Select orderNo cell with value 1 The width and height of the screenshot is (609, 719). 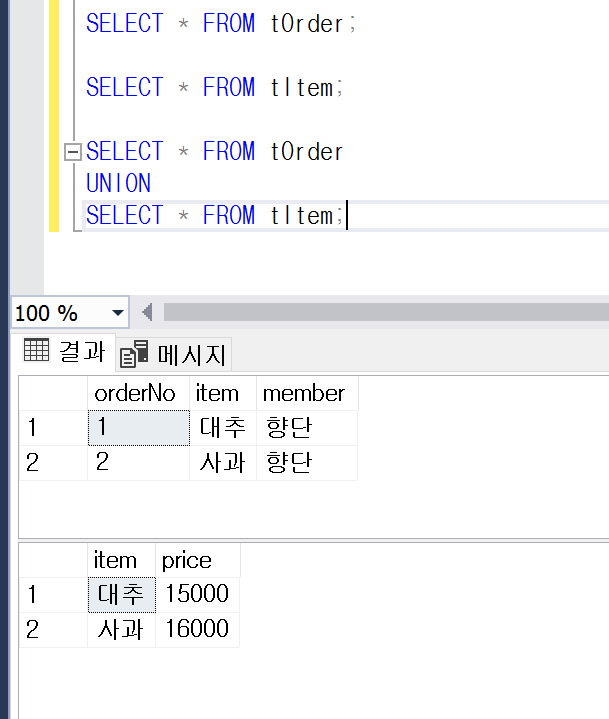point(138,428)
